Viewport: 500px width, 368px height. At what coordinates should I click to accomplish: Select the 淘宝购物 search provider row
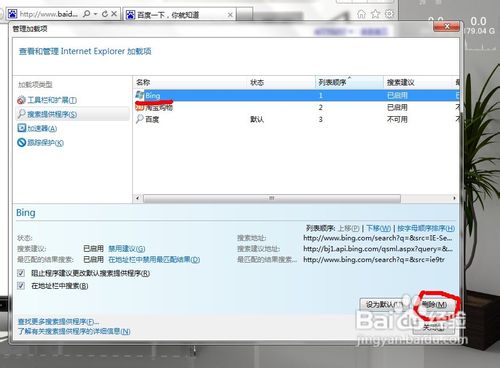pyautogui.click(x=296, y=107)
